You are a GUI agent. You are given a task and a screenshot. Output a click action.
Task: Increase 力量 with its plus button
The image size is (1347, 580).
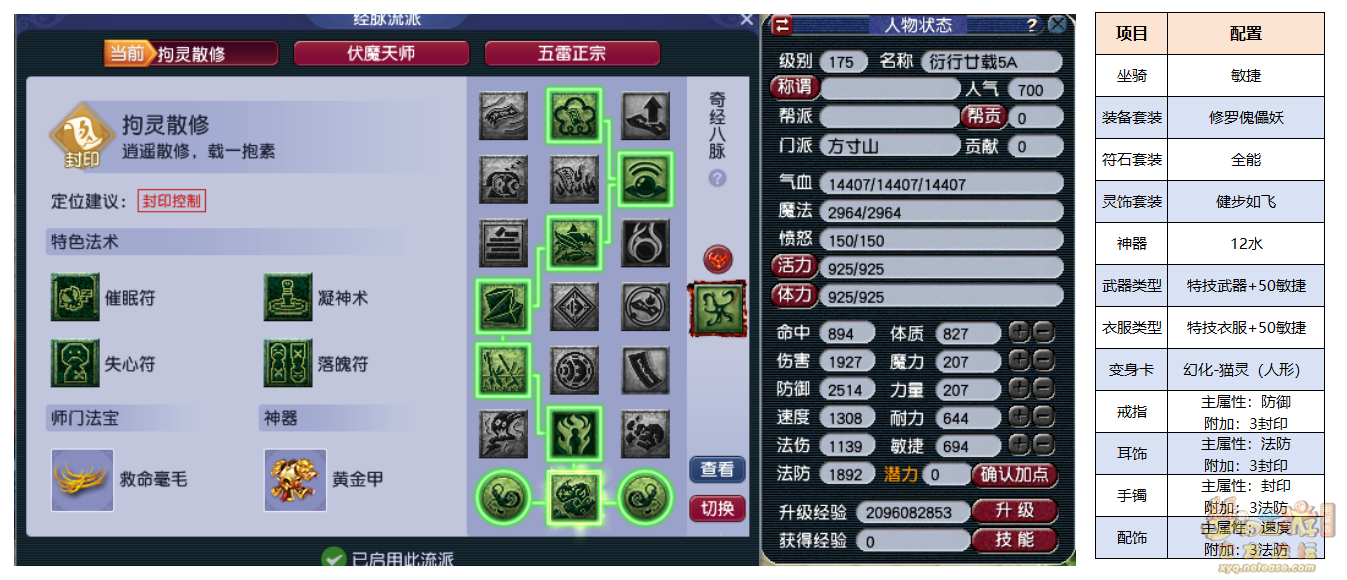[1018, 388]
